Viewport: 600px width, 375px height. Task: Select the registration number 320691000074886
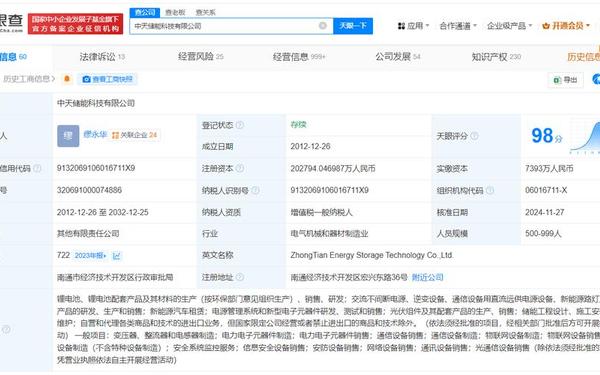coord(89,190)
